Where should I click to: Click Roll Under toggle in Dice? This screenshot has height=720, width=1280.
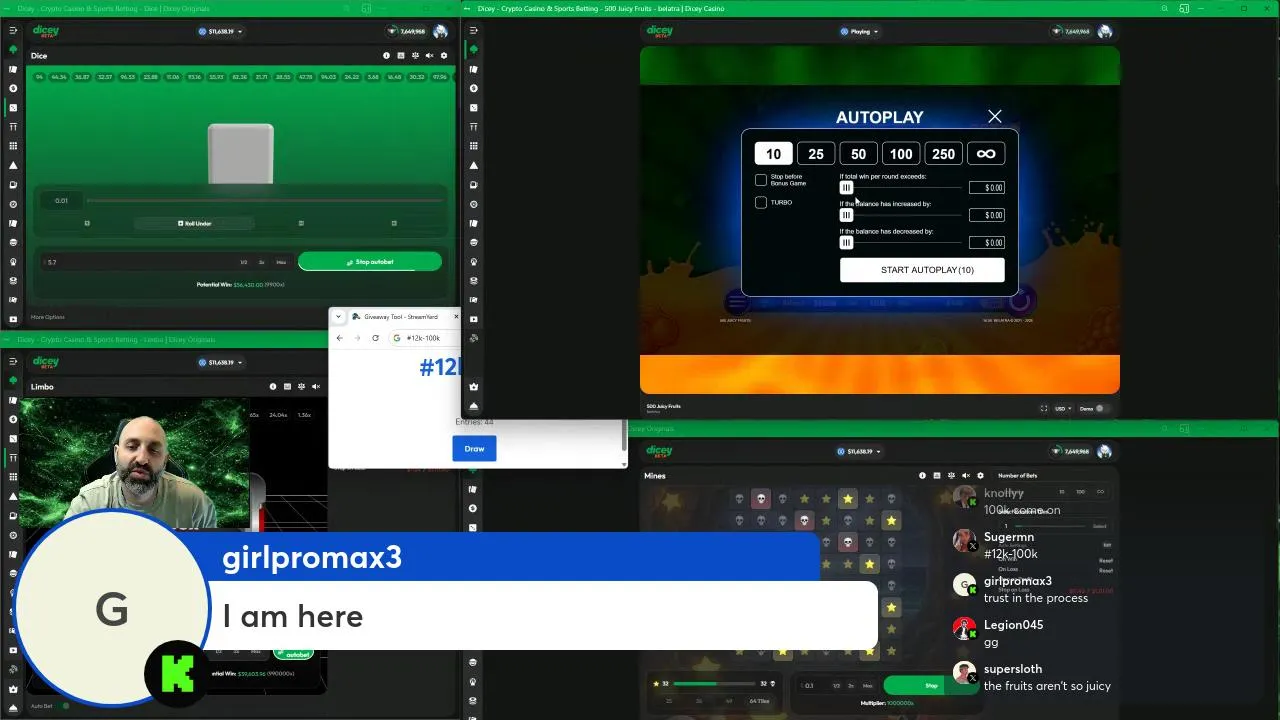(x=194, y=223)
